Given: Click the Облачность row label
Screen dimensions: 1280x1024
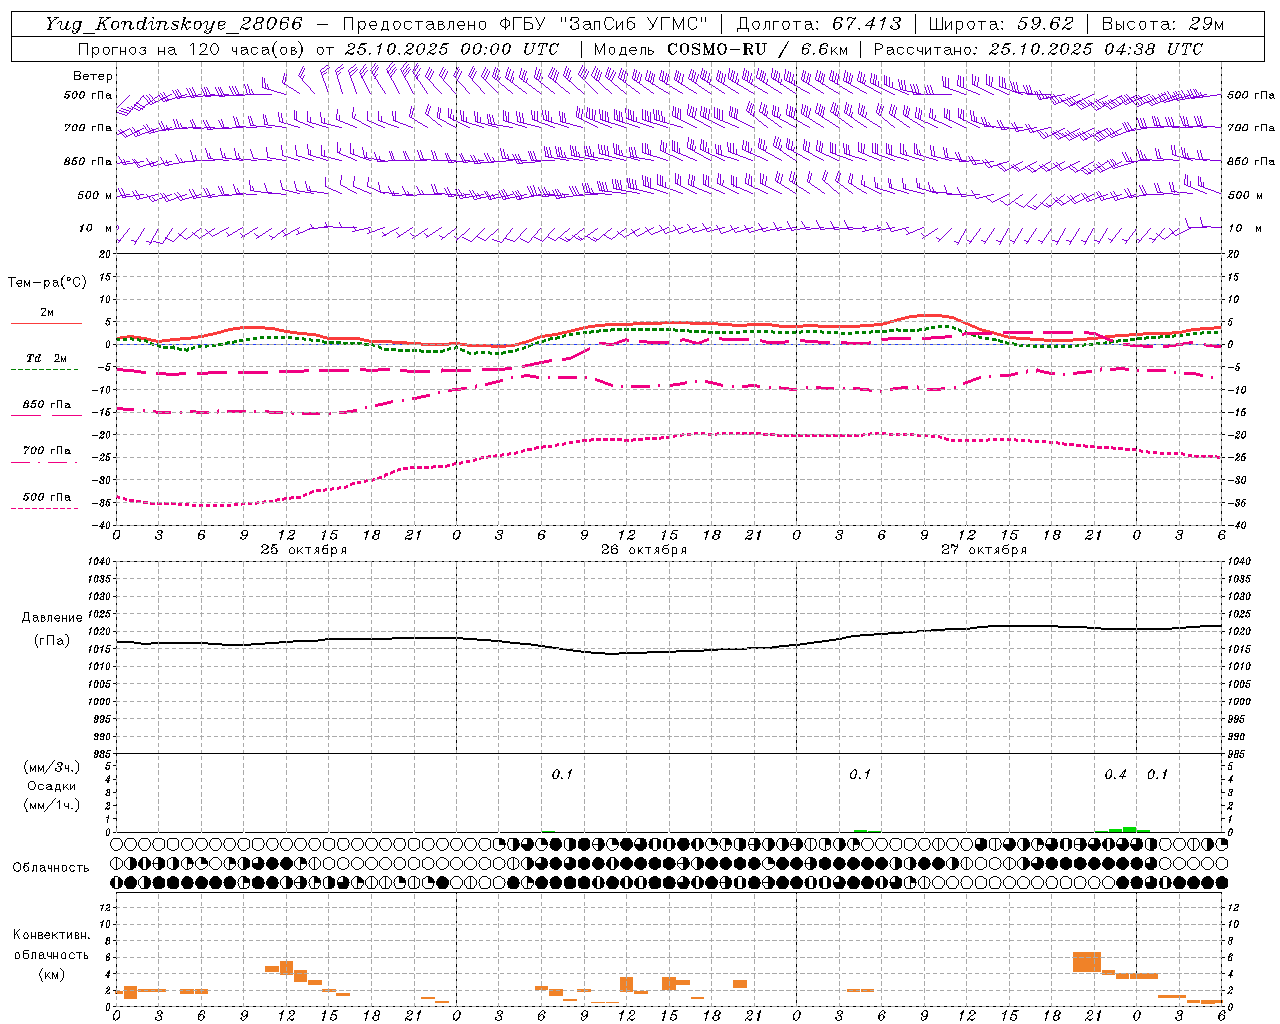Looking at the screenshot, I should 51,867.
